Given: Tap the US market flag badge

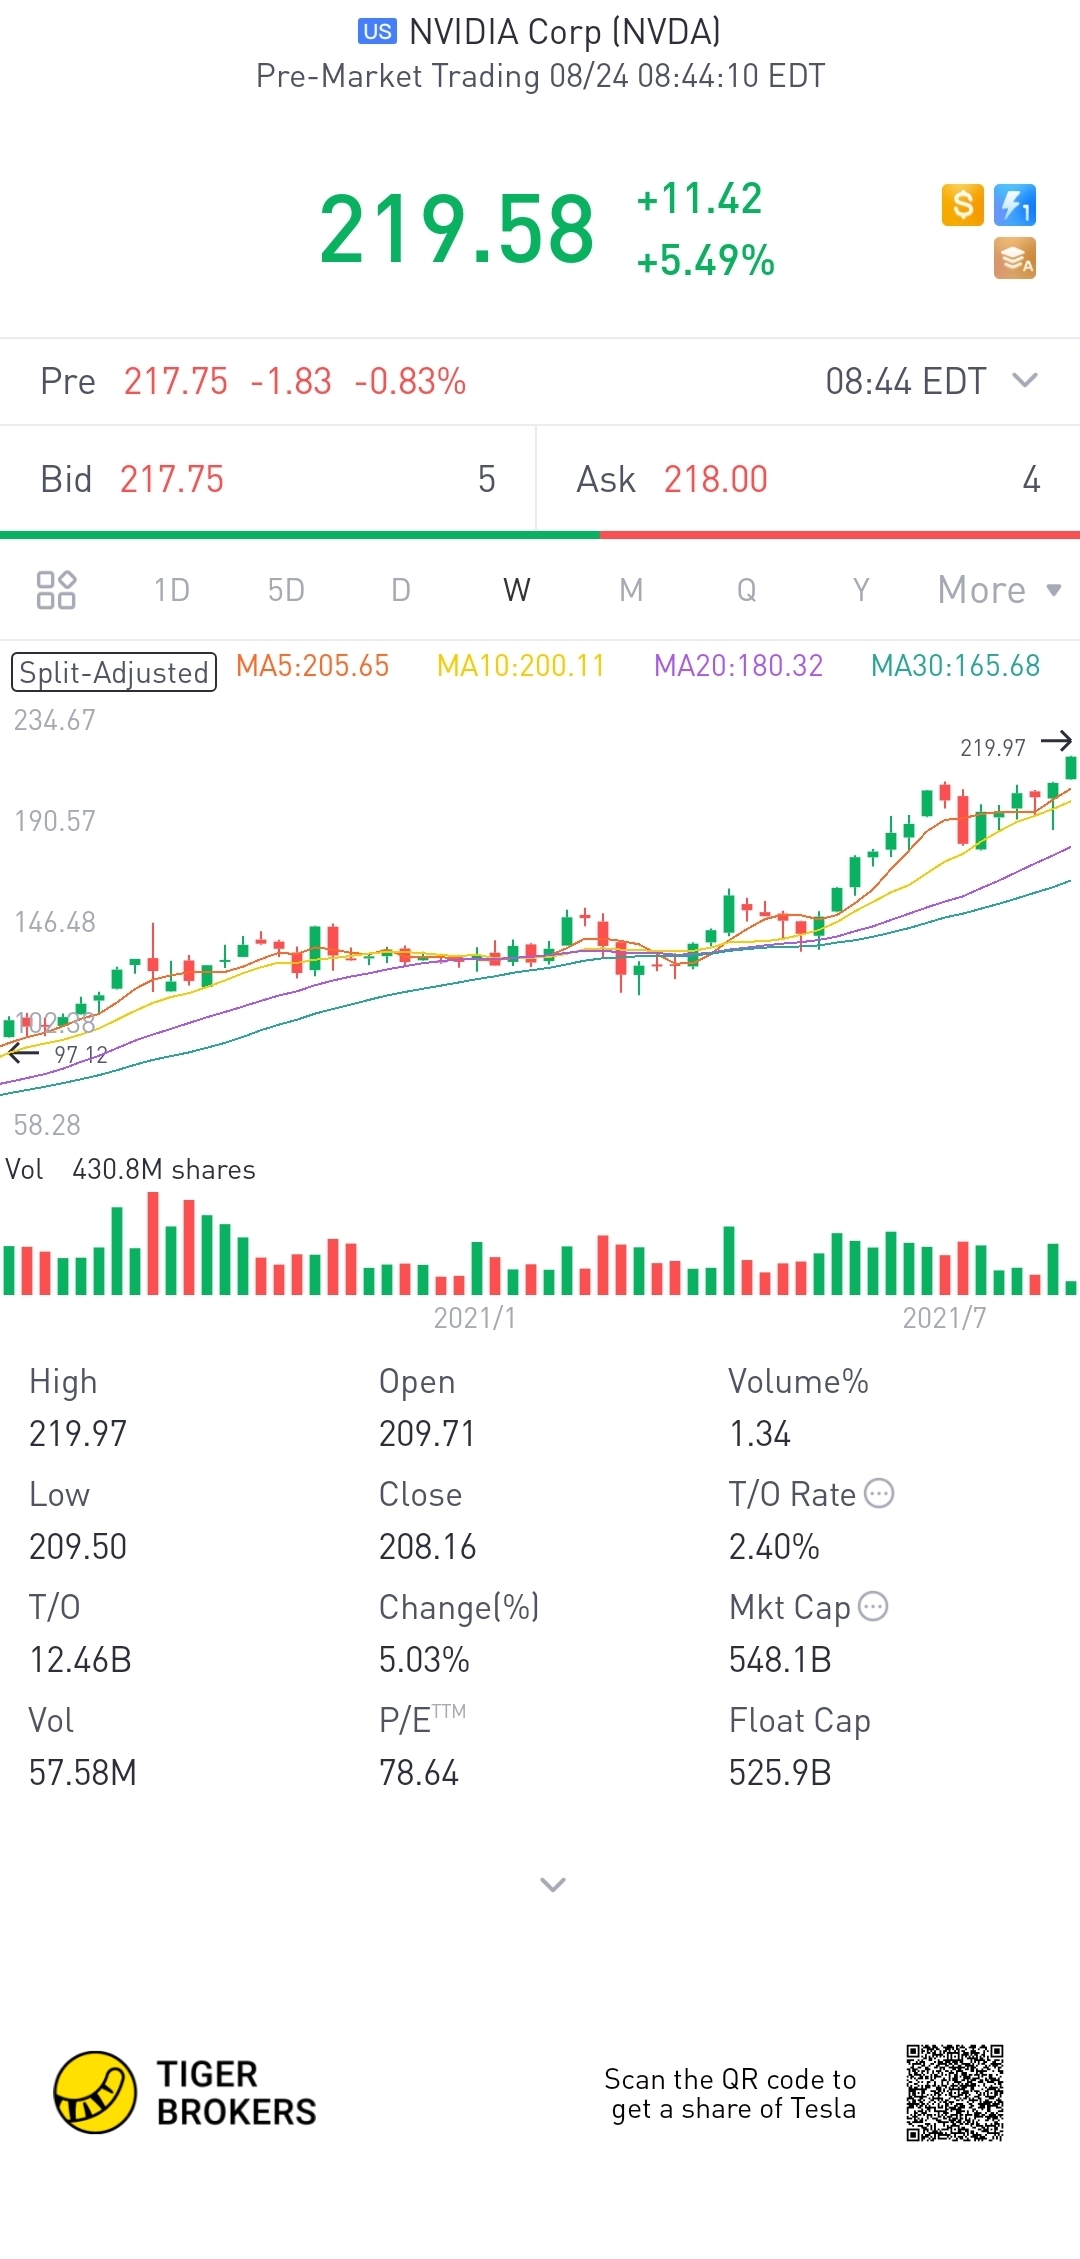Looking at the screenshot, I should coord(377,31).
